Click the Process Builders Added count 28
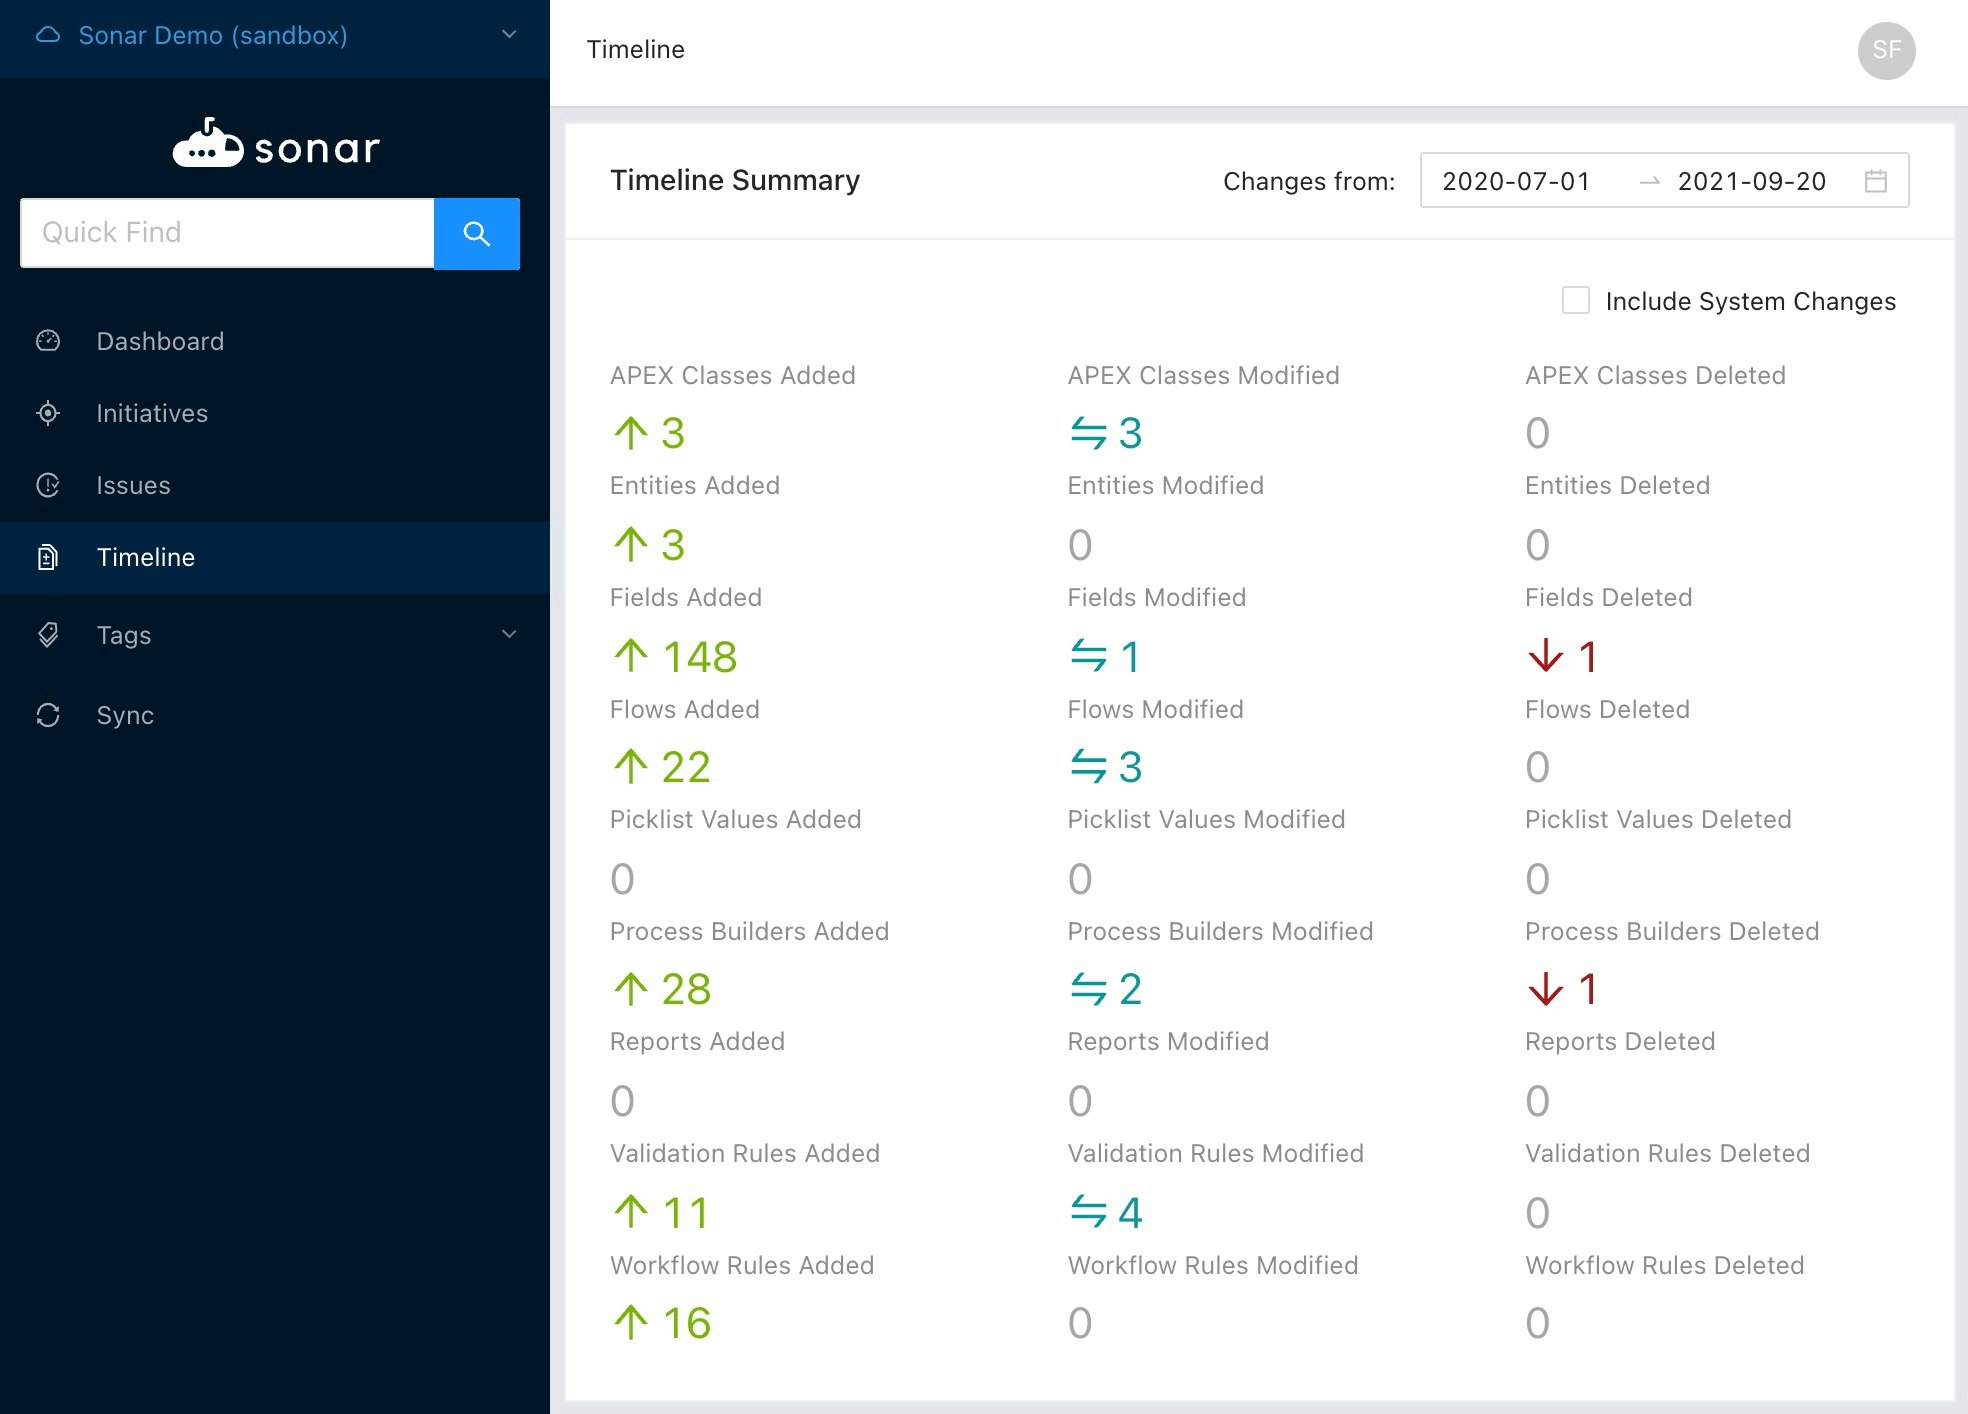Image resolution: width=1968 pixels, height=1414 pixels. point(686,989)
